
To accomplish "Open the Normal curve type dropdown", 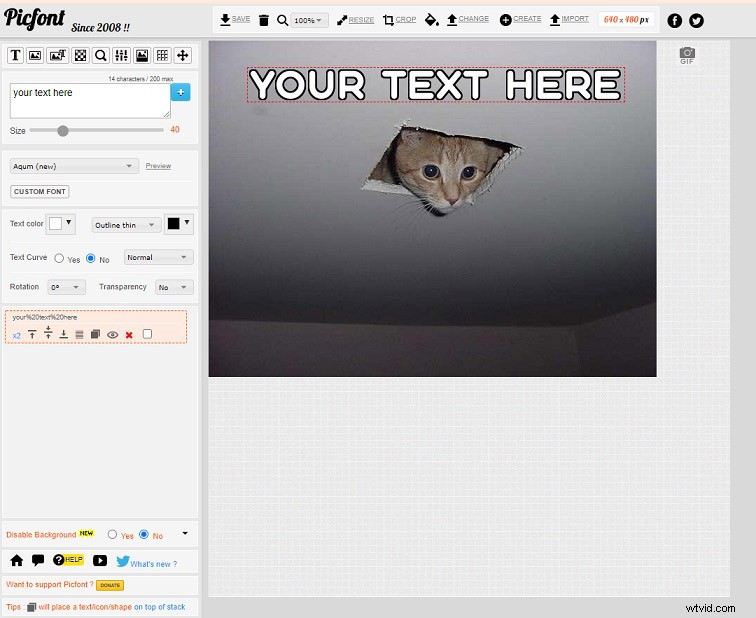I will (x=159, y=257).
